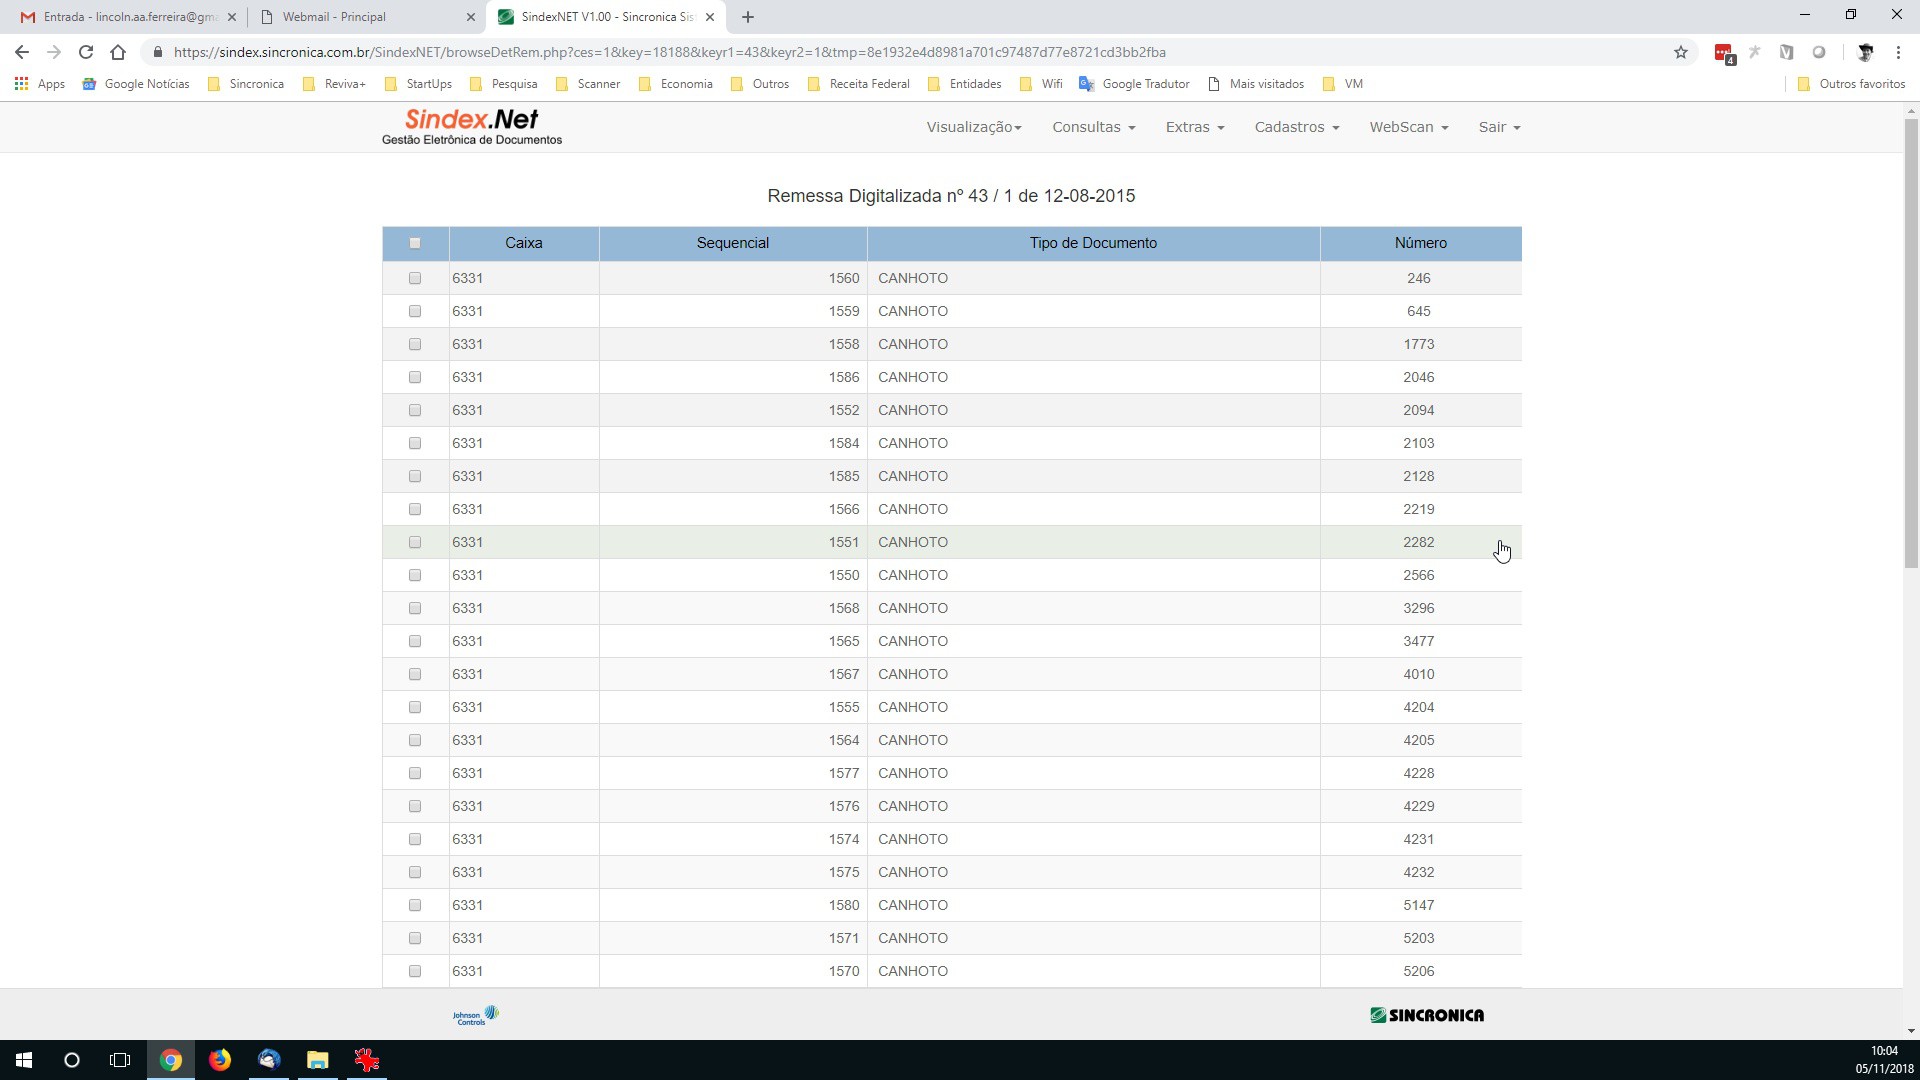Expand the Consultas dropdown menu
This screenshot has width=1920, height=1080.
(1093, 127)
